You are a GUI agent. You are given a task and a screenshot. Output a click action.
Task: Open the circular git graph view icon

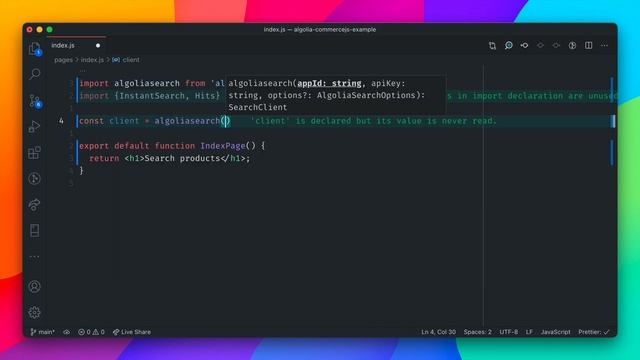[35, 178]
